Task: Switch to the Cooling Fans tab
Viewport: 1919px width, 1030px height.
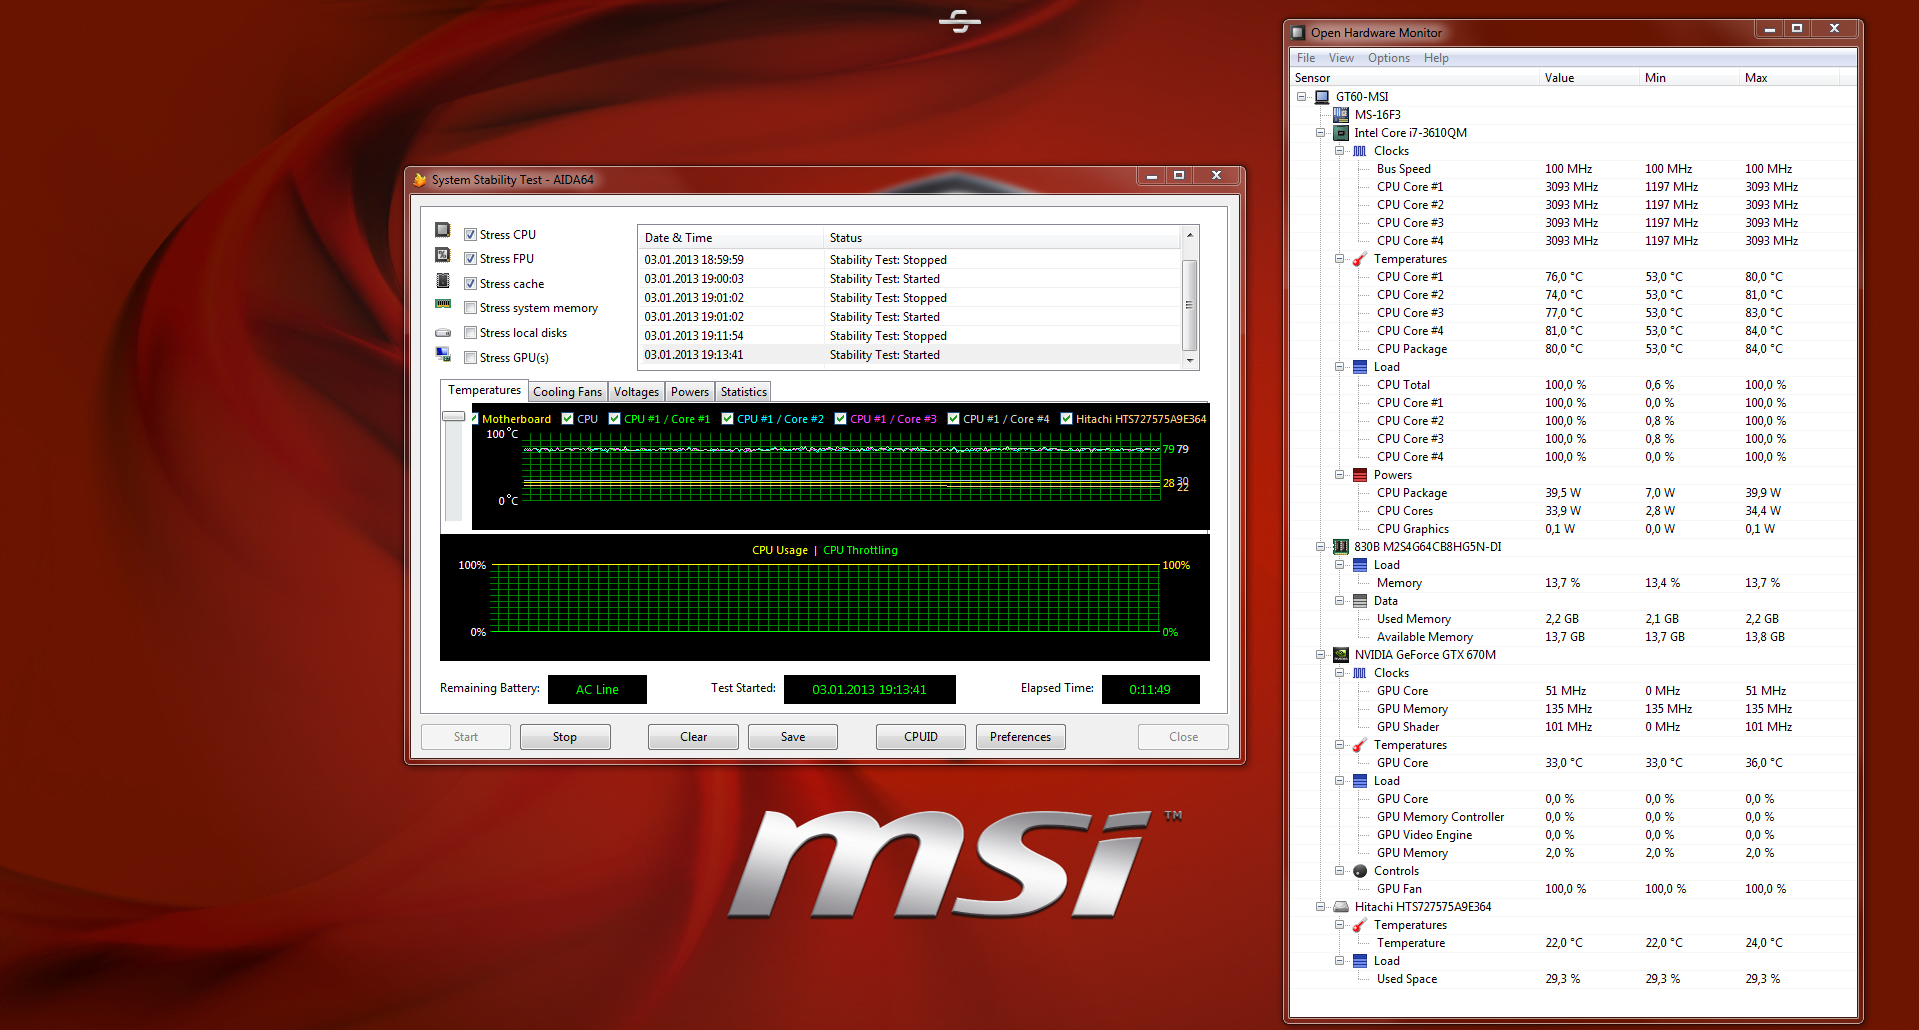Action: (x=568, y=392)
